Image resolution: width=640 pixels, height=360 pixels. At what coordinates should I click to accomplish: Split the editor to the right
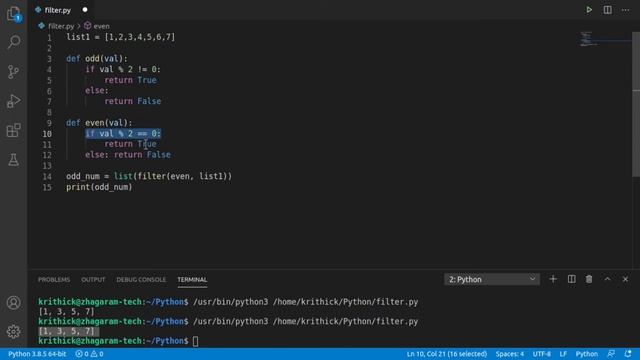click(607, 10)
